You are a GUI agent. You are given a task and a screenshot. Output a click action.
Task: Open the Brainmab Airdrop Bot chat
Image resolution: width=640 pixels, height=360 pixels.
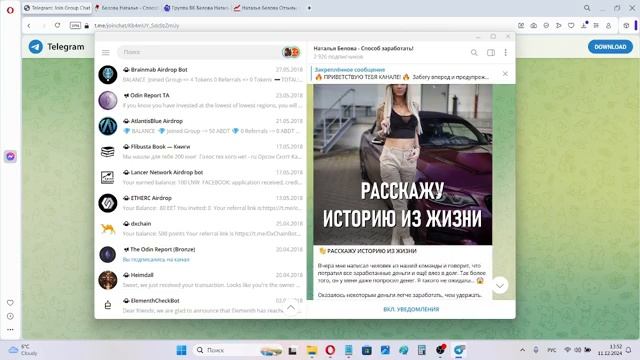[x=200, y=74]
